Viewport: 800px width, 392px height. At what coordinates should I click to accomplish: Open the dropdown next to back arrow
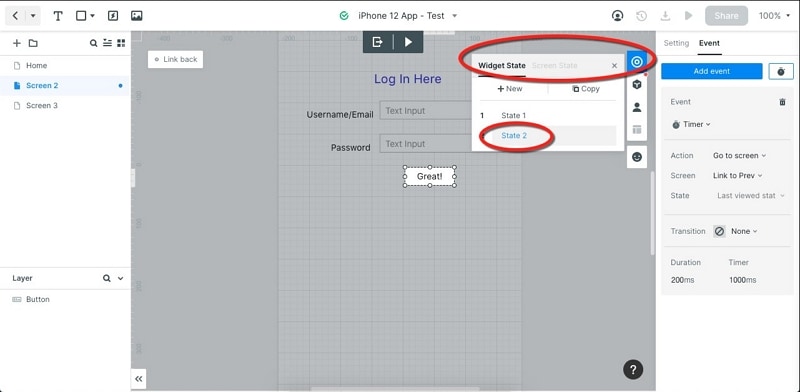[x=33, y=16]
